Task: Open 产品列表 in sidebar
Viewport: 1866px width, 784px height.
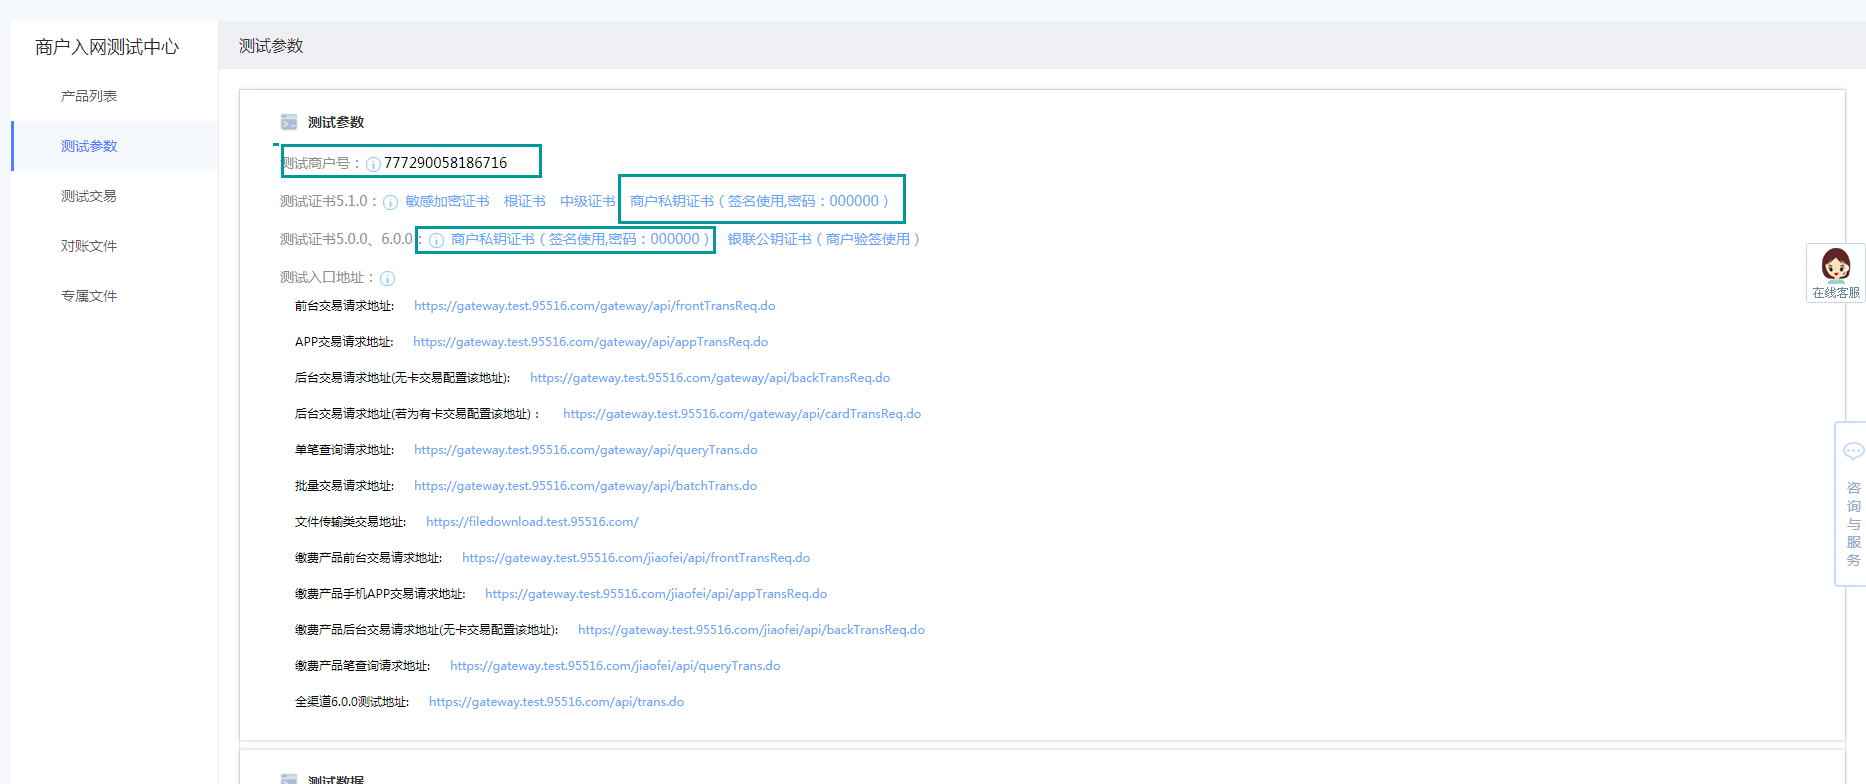Action: coord(89,96)
